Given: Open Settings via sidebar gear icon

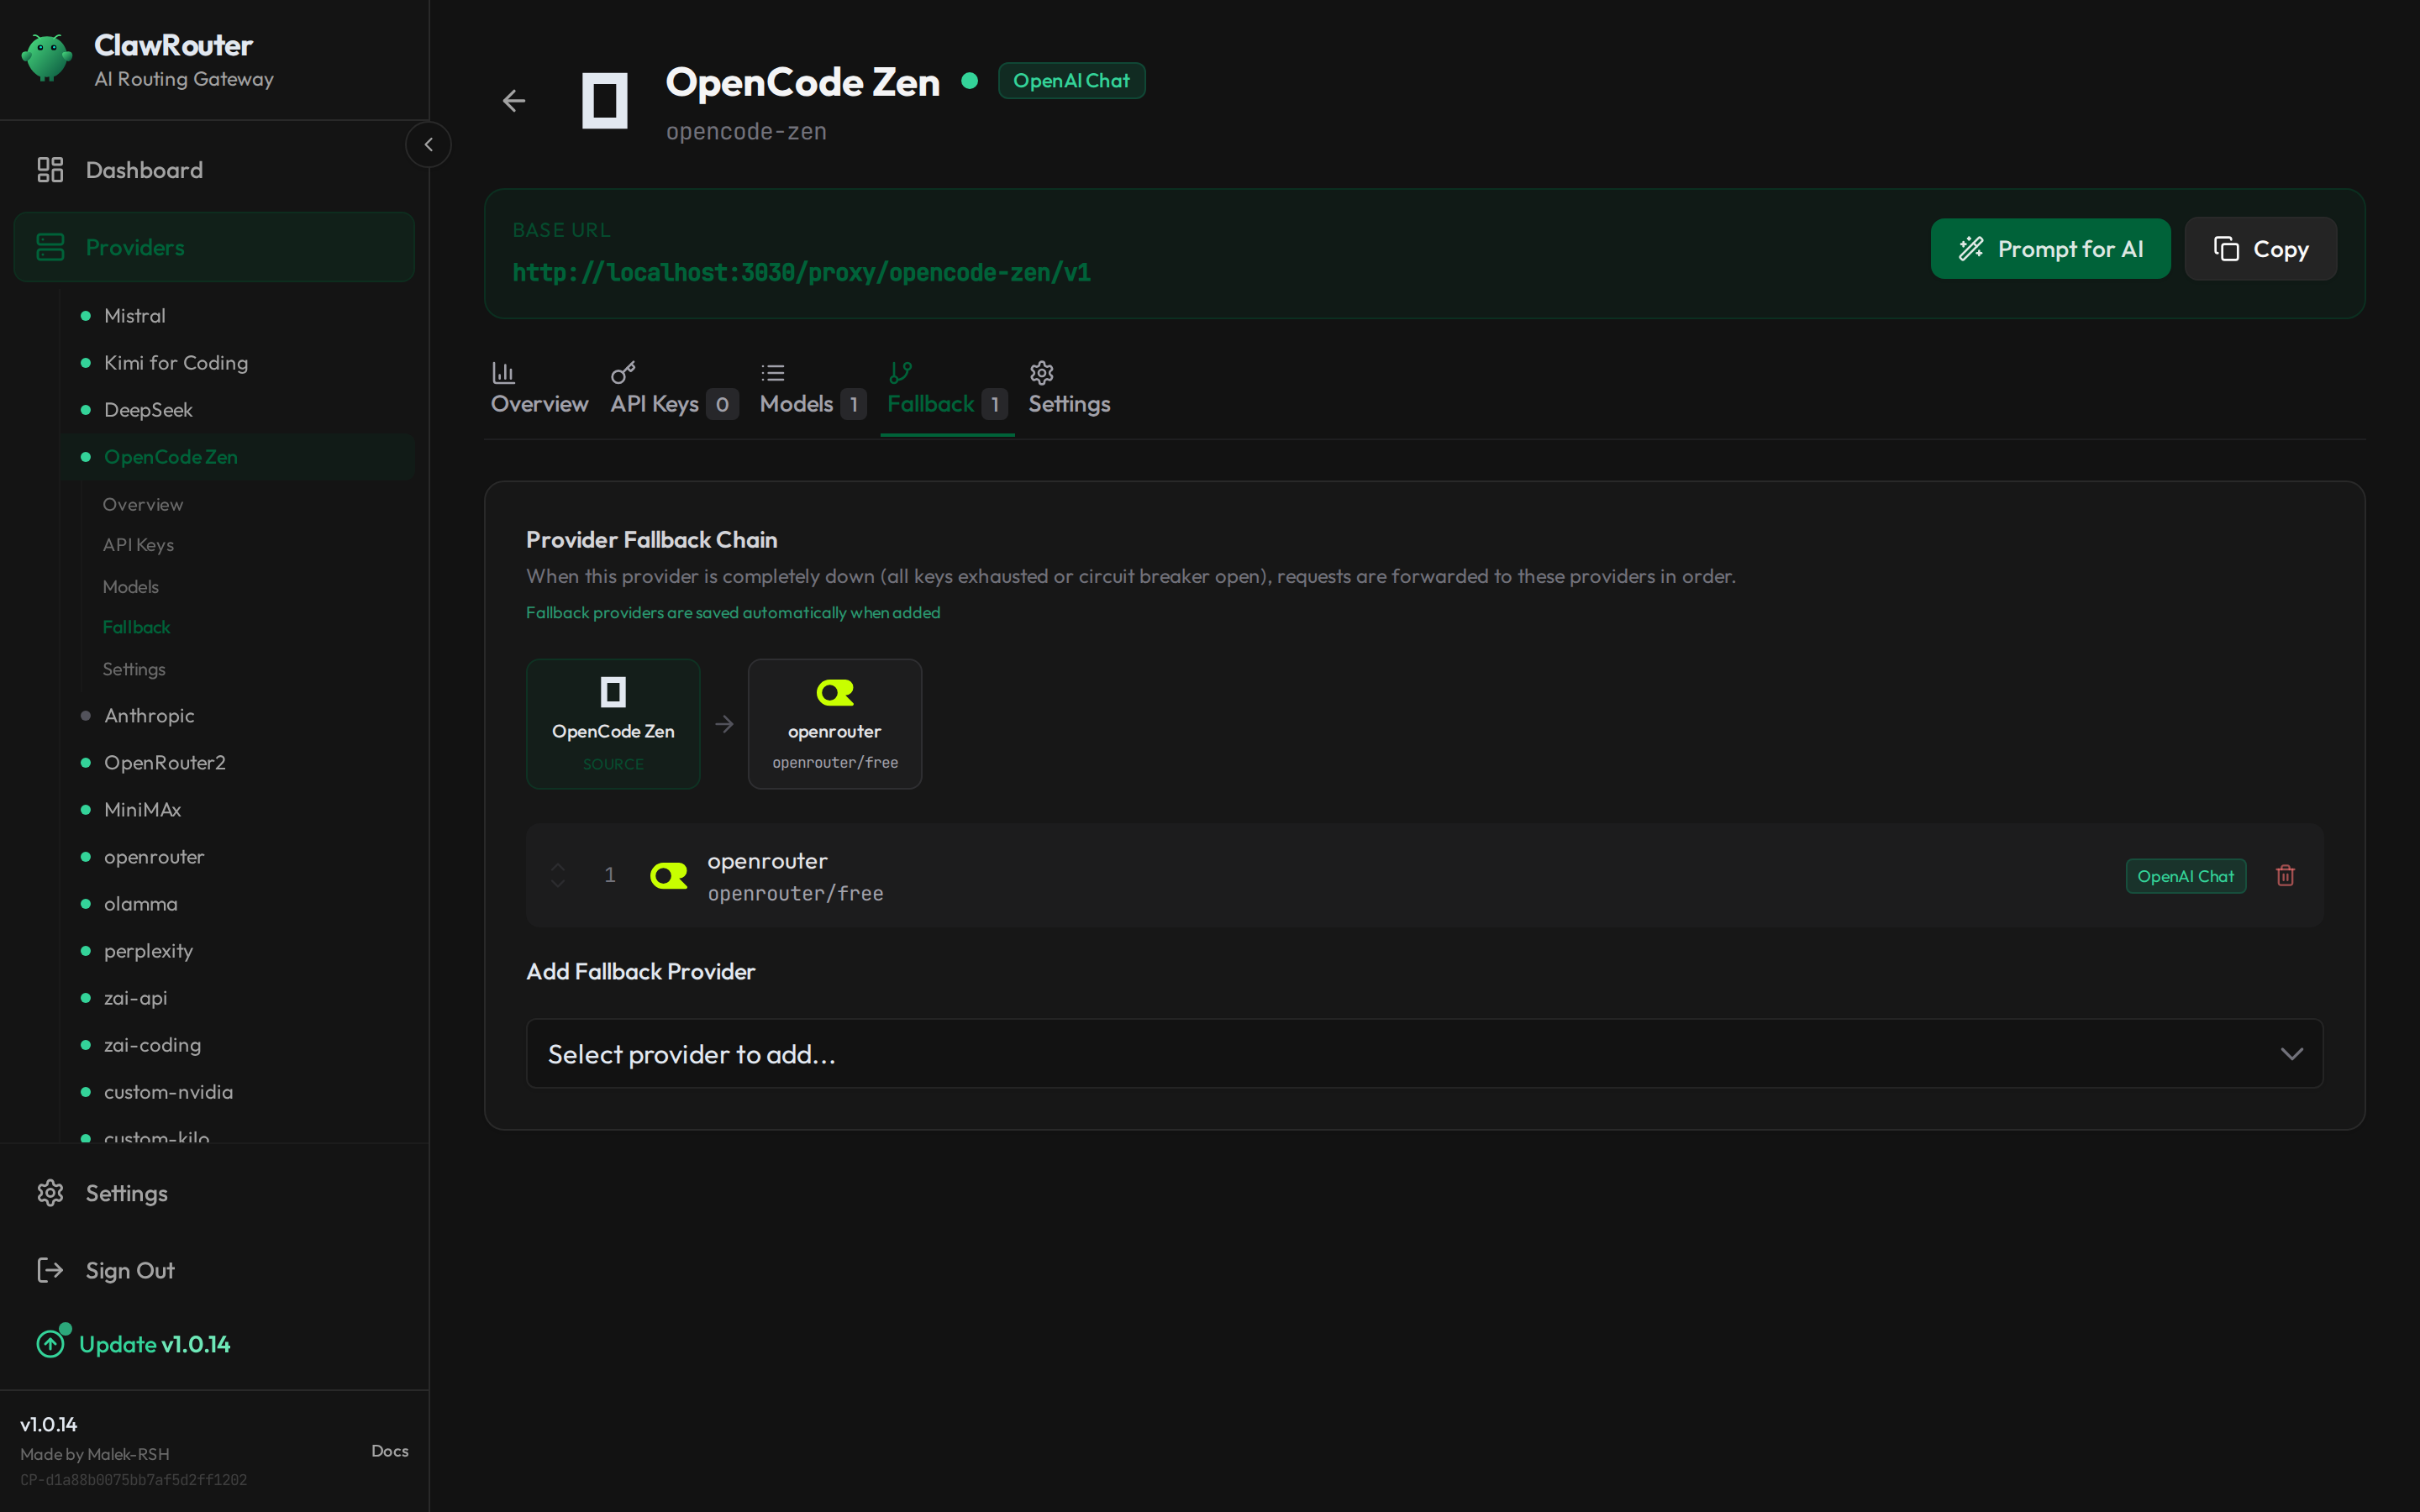Looking at the screenshot, I should [50, 1193].
